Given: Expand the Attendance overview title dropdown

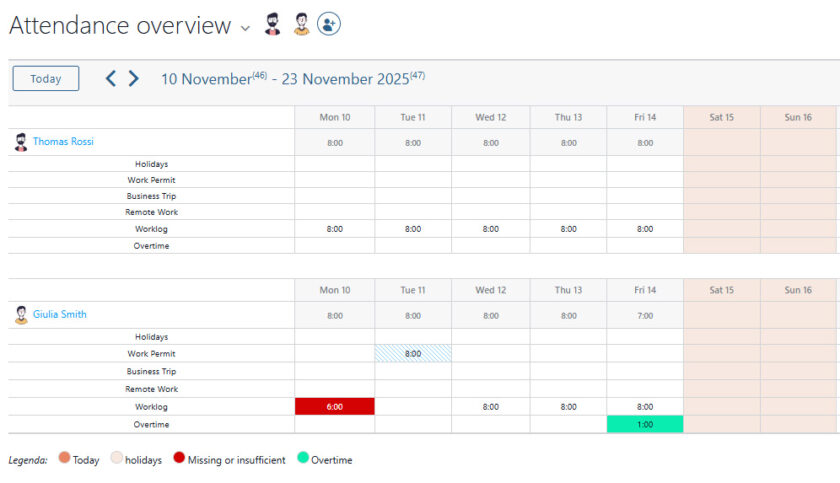Looking at the screenshot, I should [246, 28].
